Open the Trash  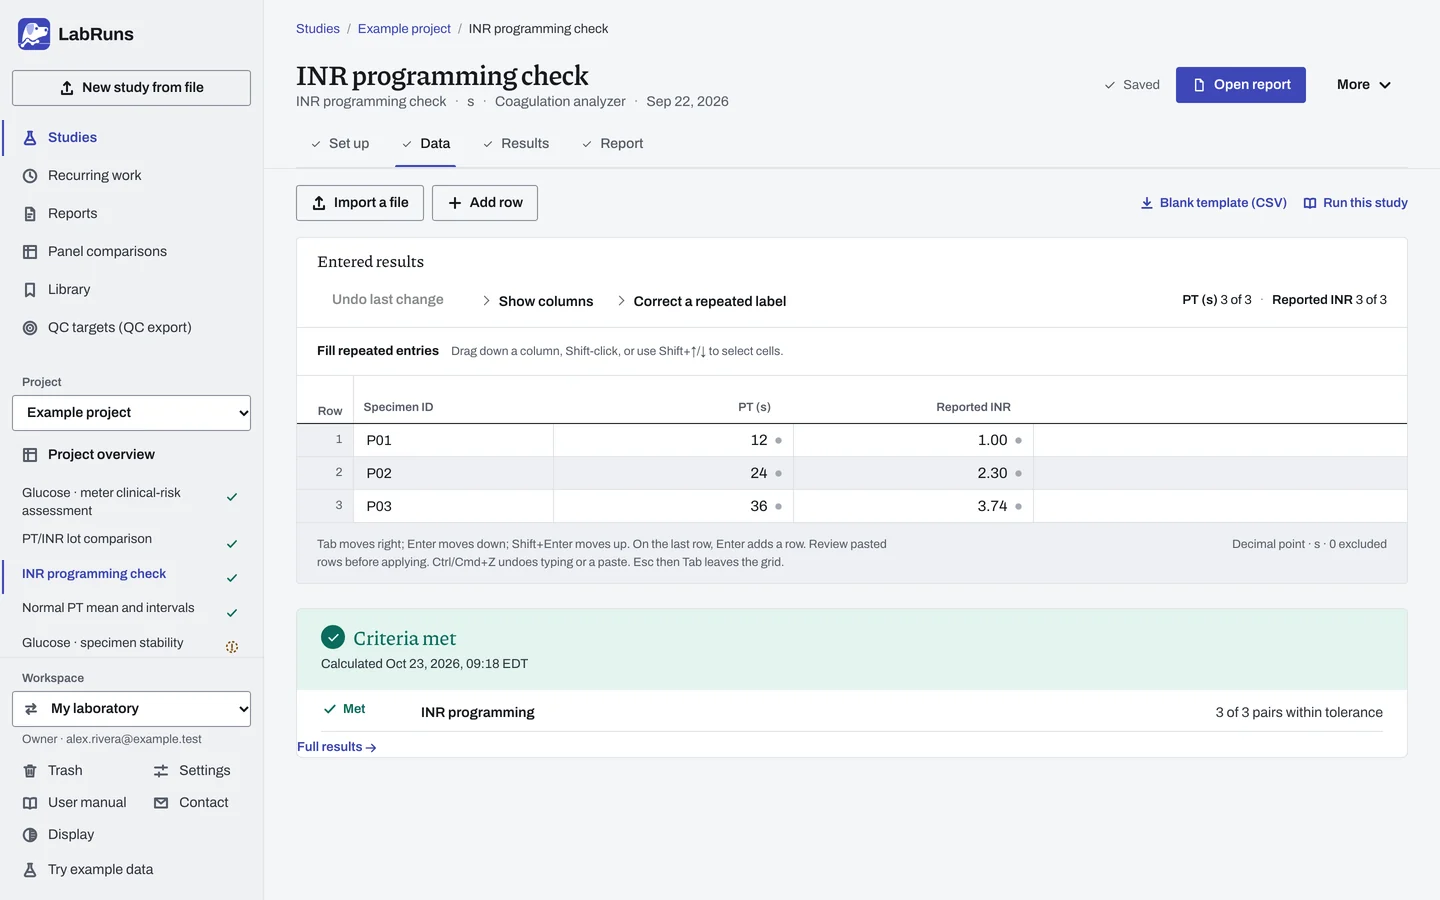pyautogui.click(x=65, y=771)
